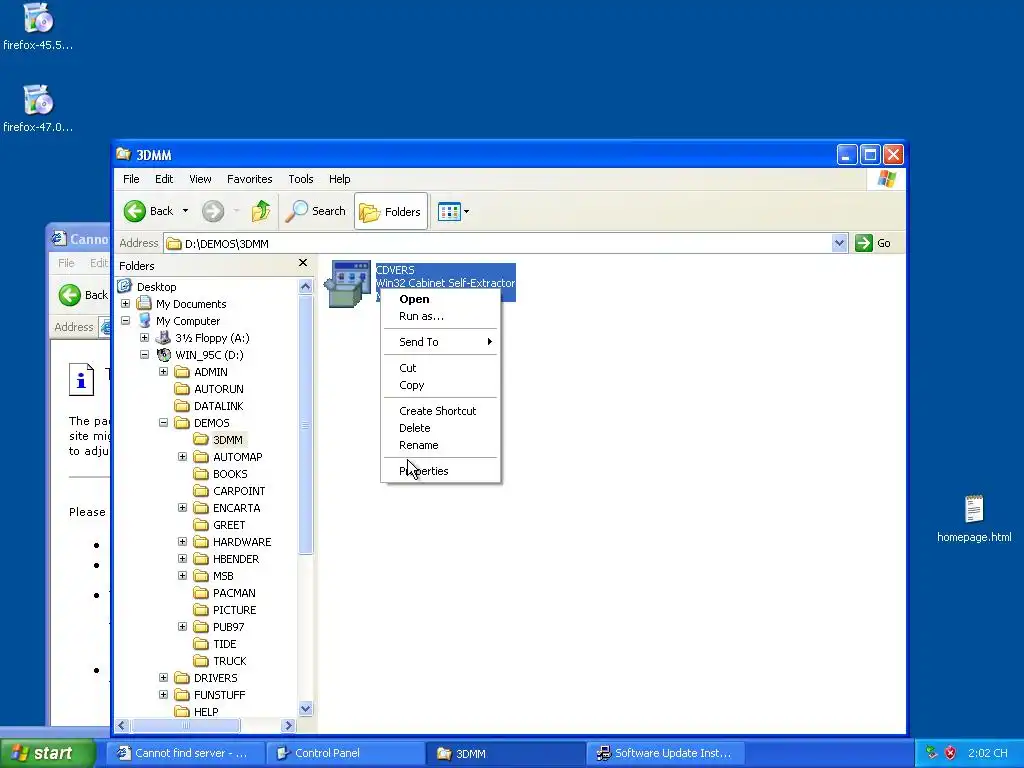The height and width of the screenshot is (768, 1024).
Task: Expand the HARDWARE folder node
Action: 182,541
